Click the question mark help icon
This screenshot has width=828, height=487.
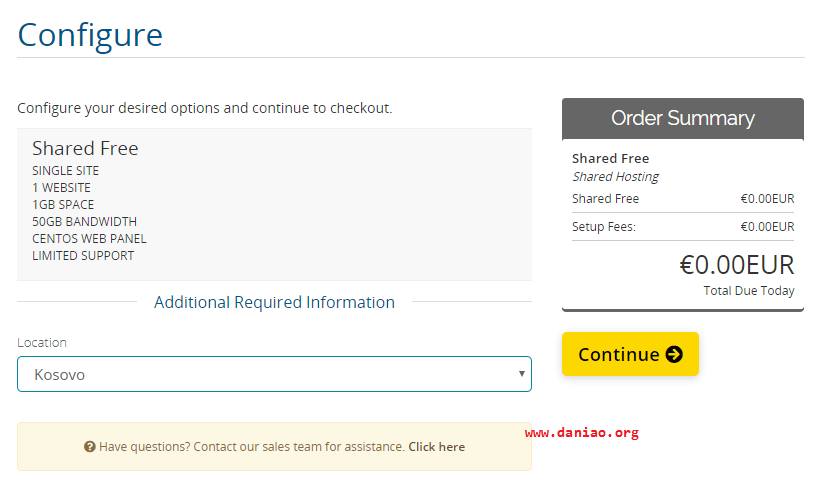[90, 447]
